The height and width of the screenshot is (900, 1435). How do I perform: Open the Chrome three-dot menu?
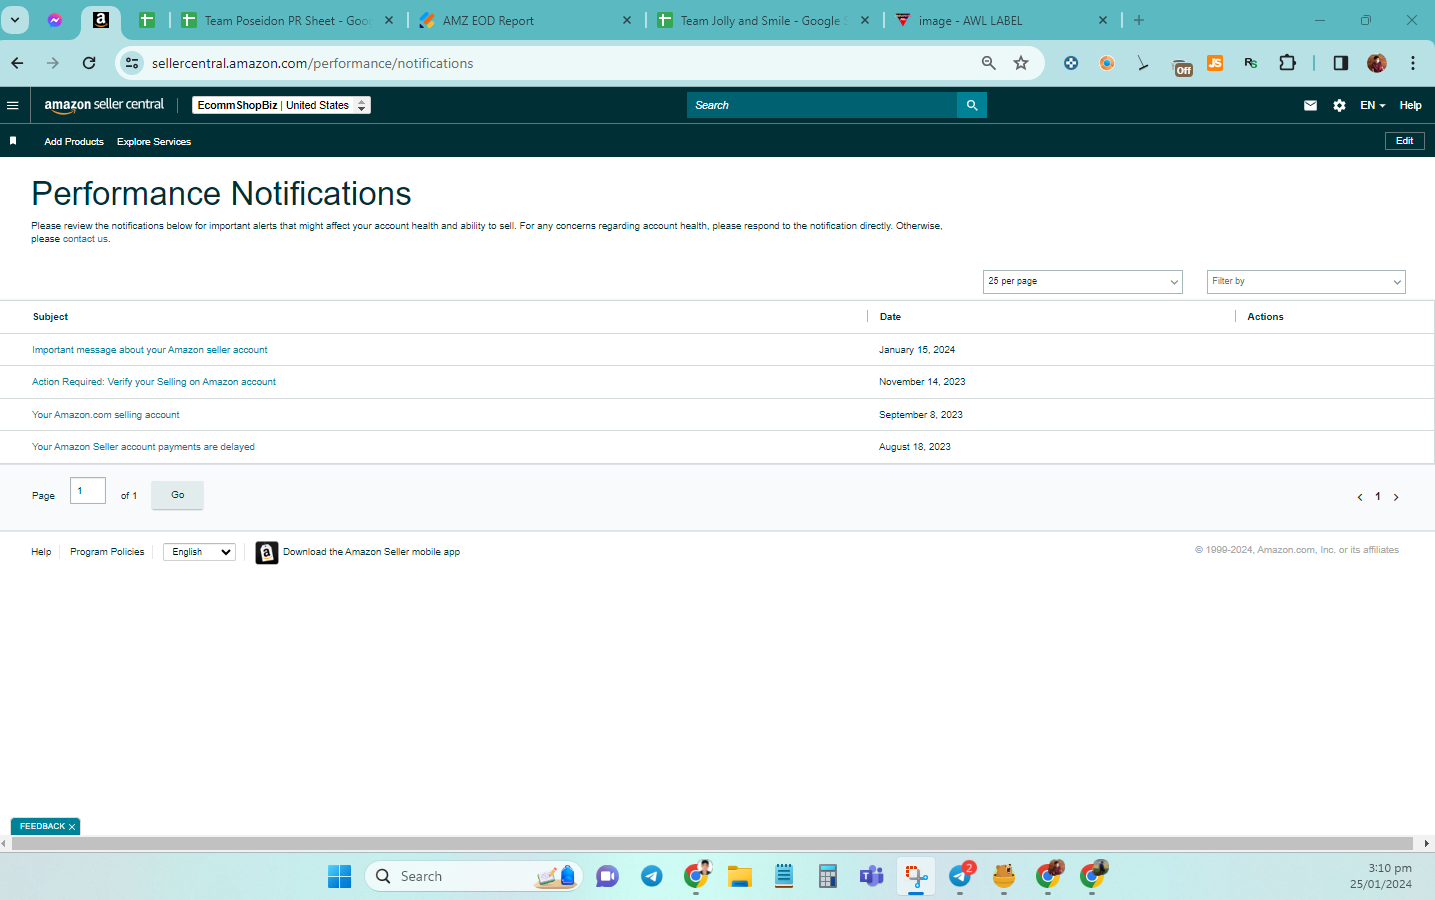pos(1413,63)
